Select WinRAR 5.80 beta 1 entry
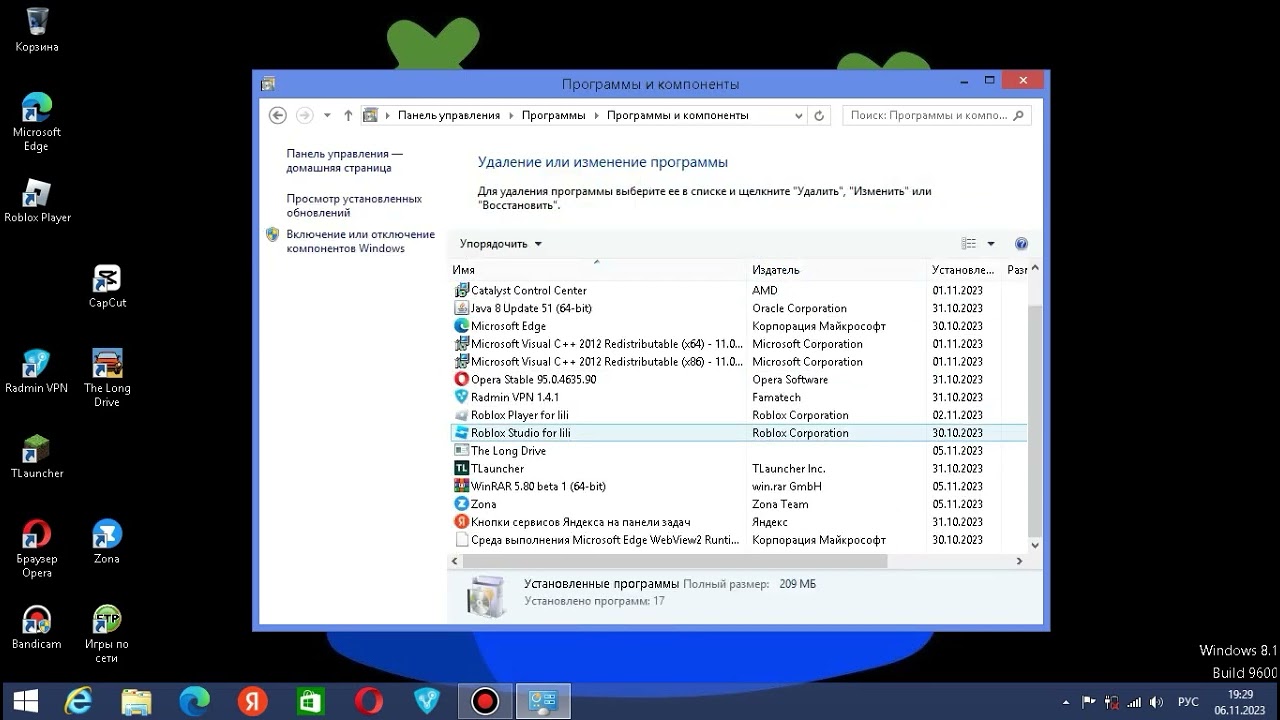 coord(740,486)
